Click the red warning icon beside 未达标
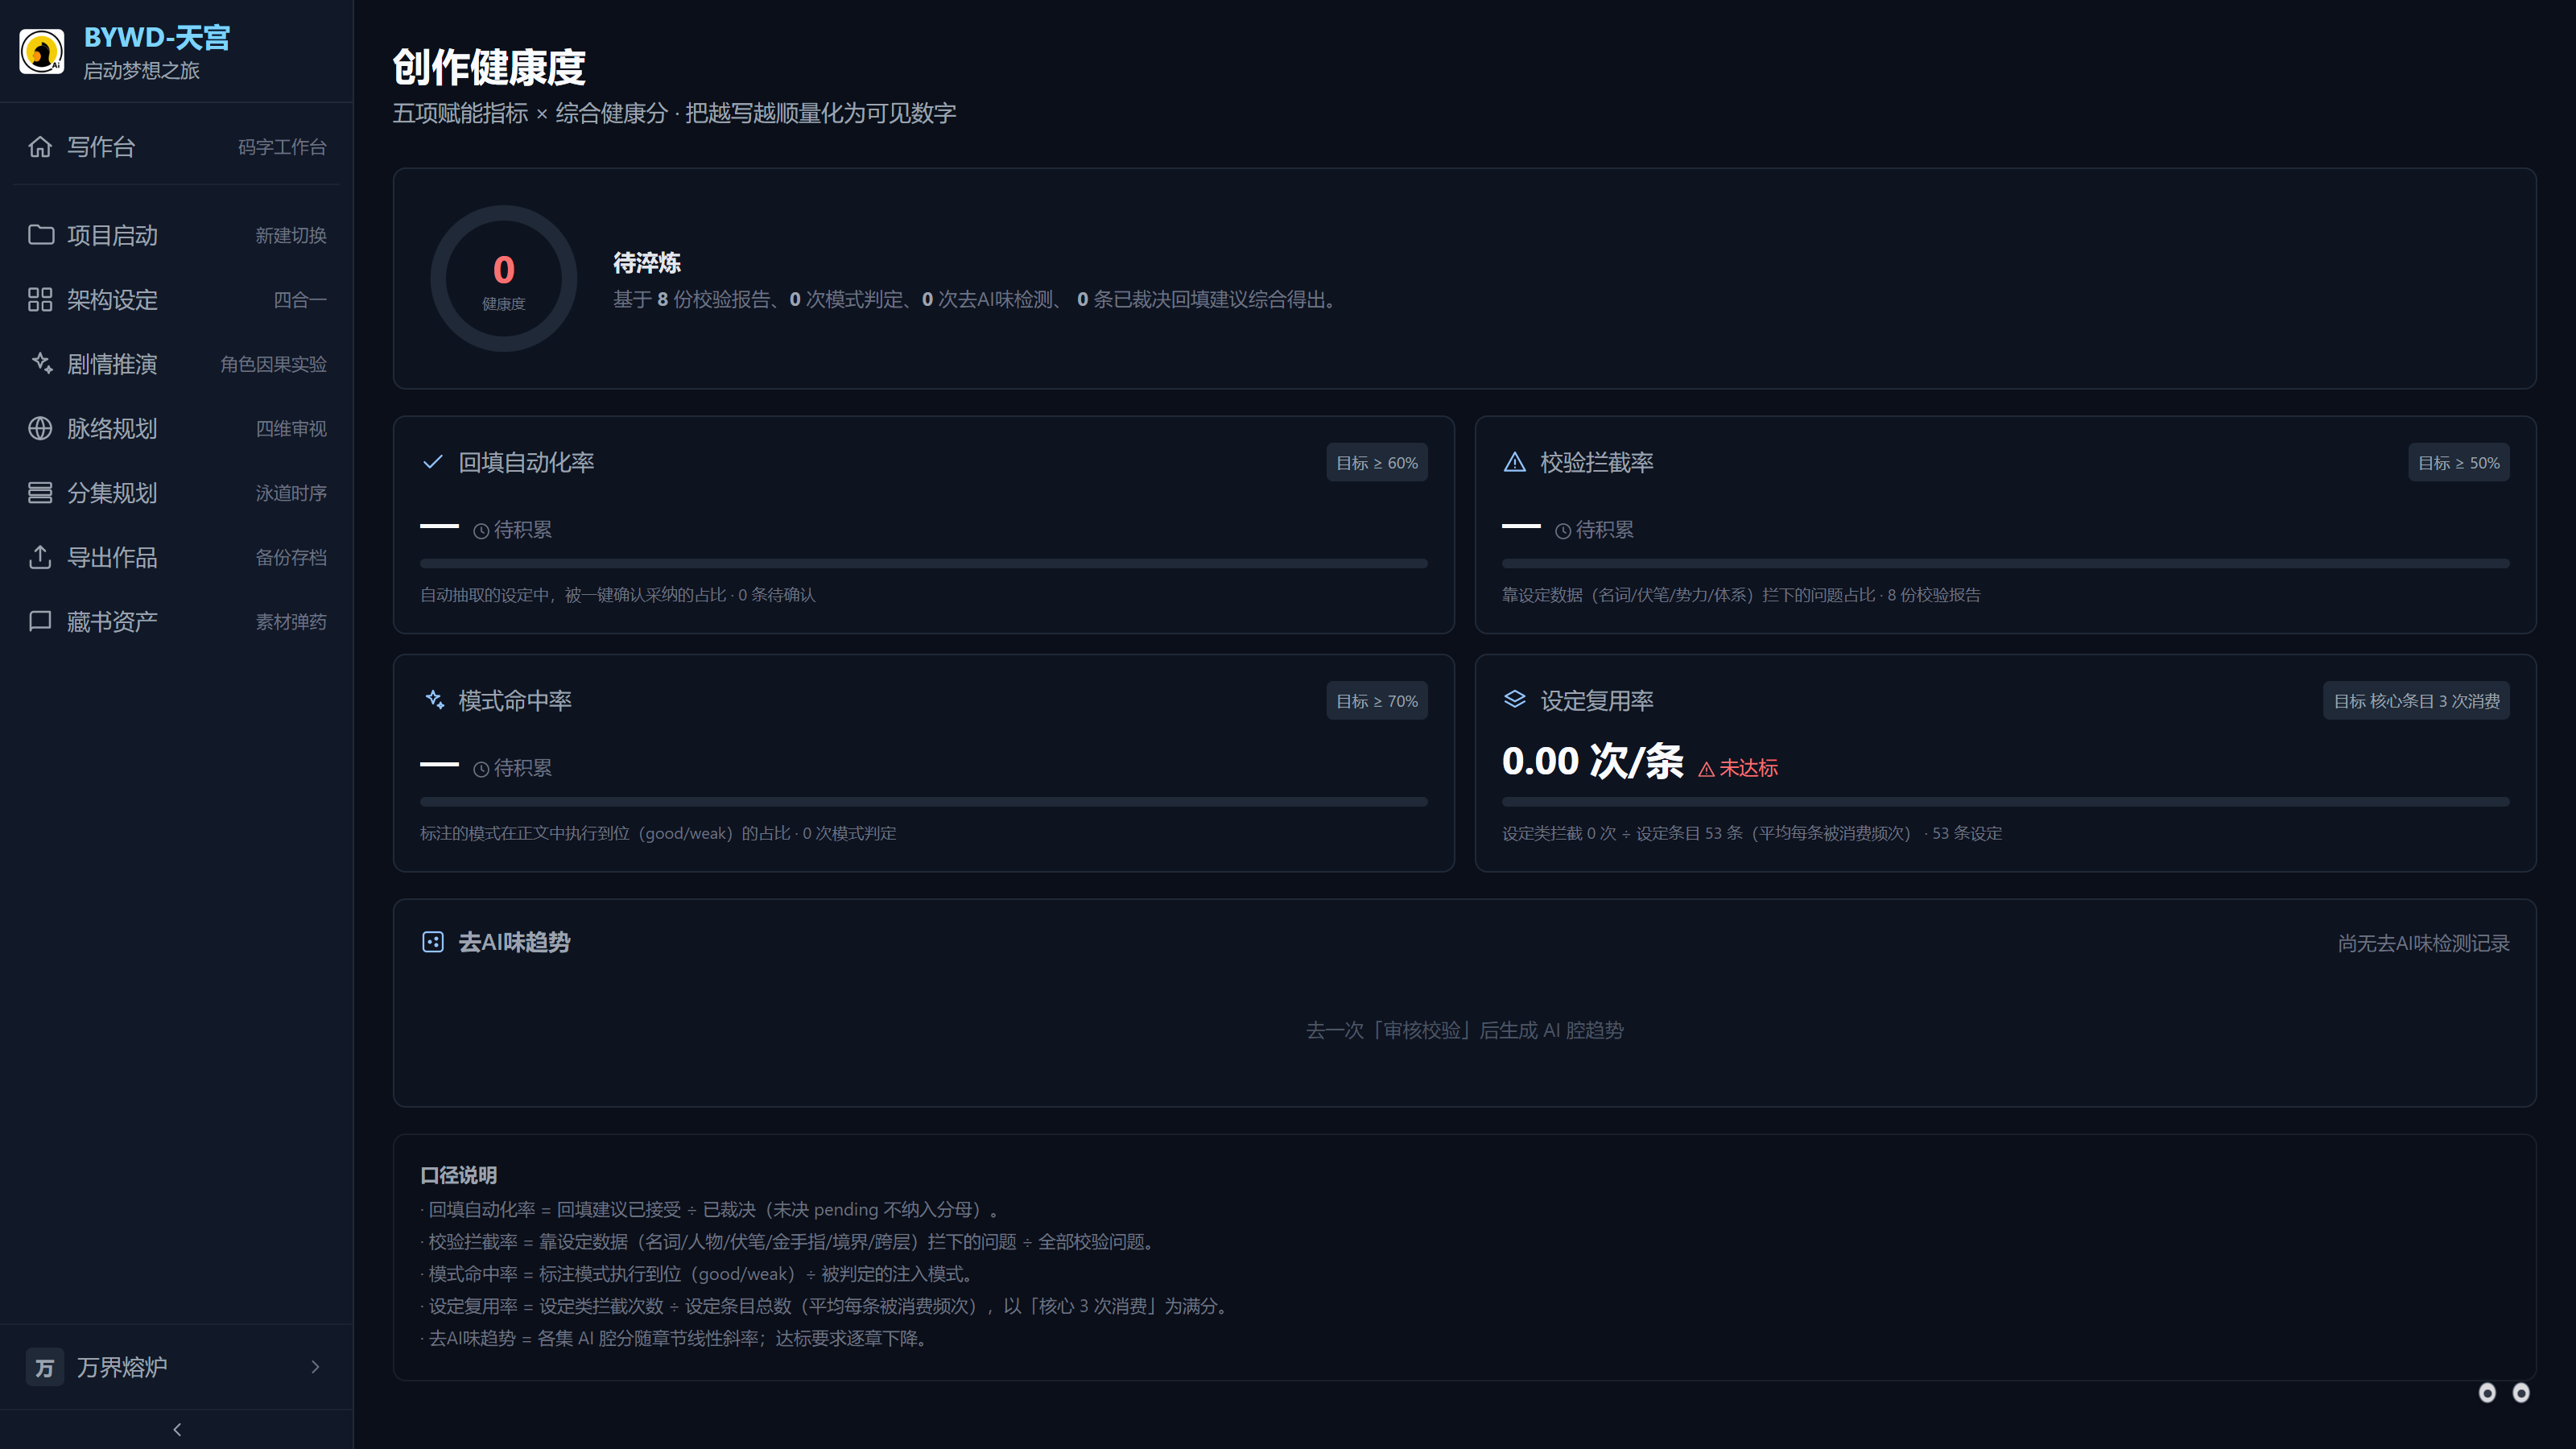Viewport: 2576px width, 1449px height. (x=1706, y=769)
